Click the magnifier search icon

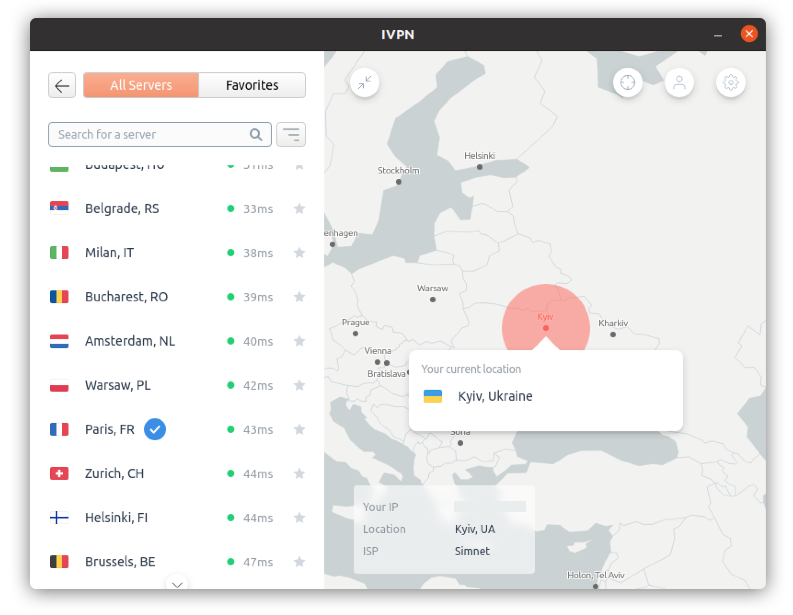tap(256, 135)
